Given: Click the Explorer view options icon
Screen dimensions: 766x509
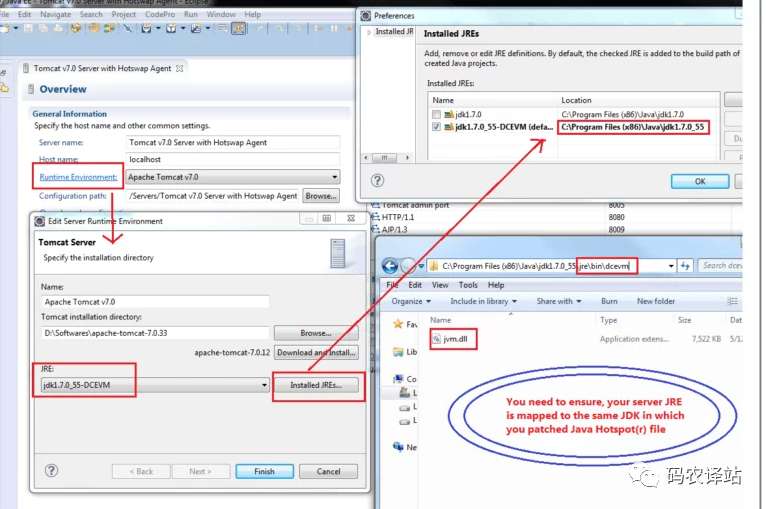Looking at the screenshot, I should 732,301.
